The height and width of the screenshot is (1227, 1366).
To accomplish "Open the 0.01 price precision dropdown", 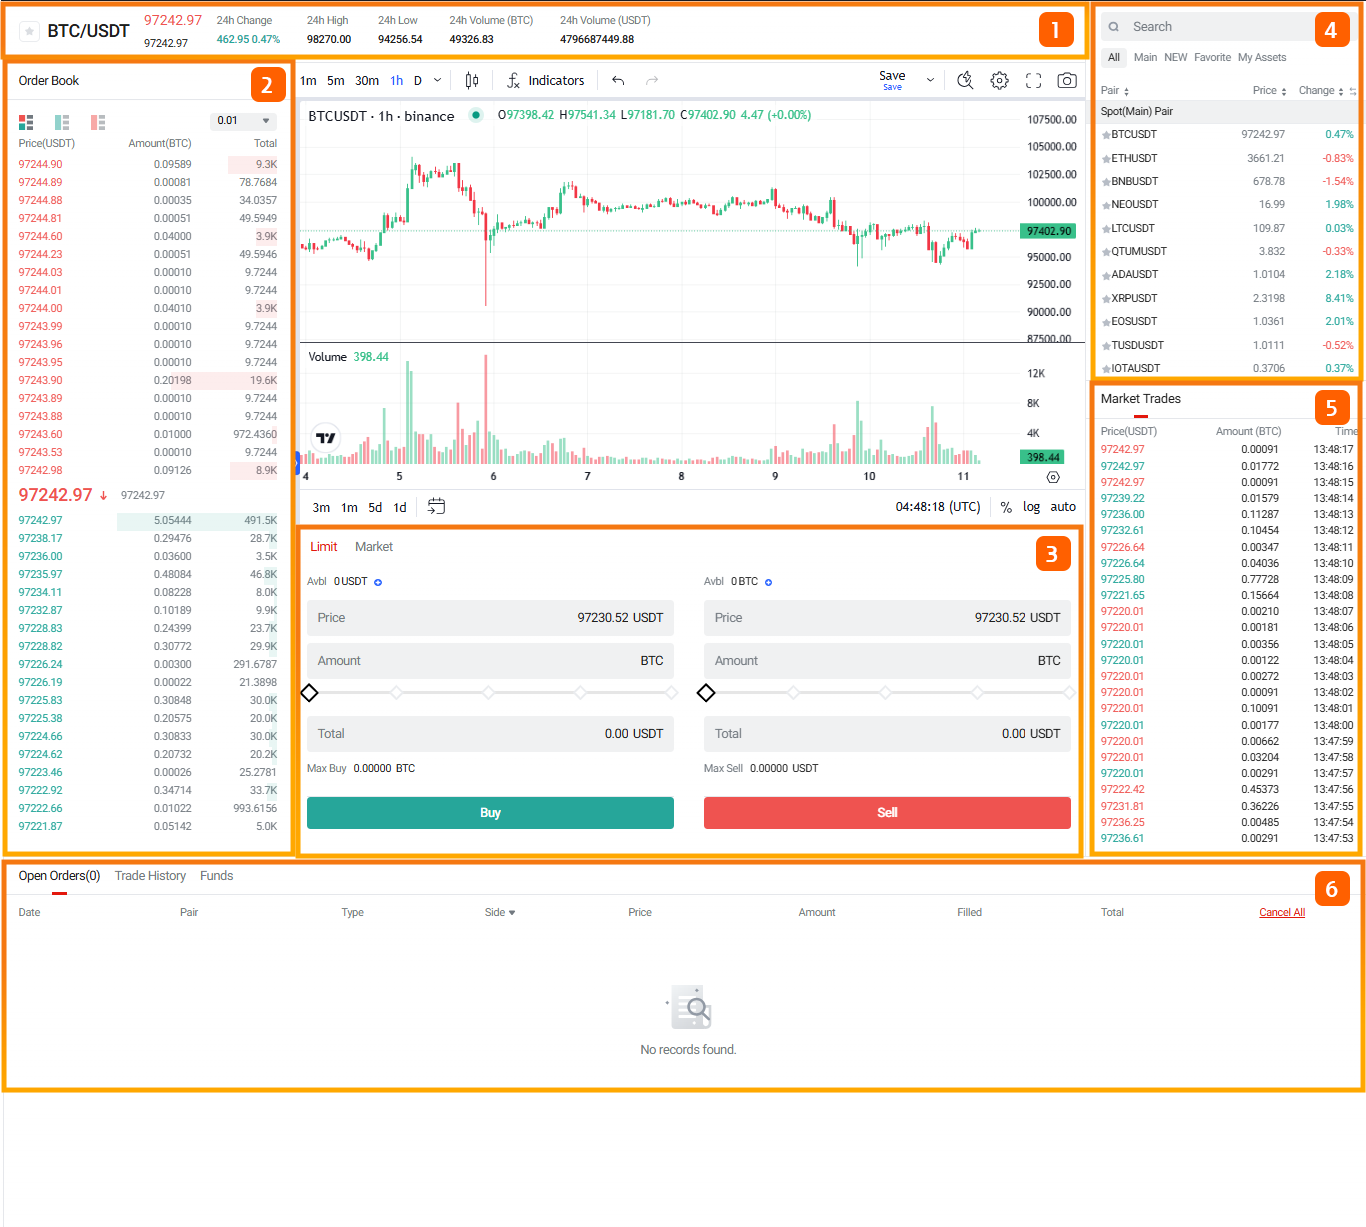I will [x=244, y=121].
